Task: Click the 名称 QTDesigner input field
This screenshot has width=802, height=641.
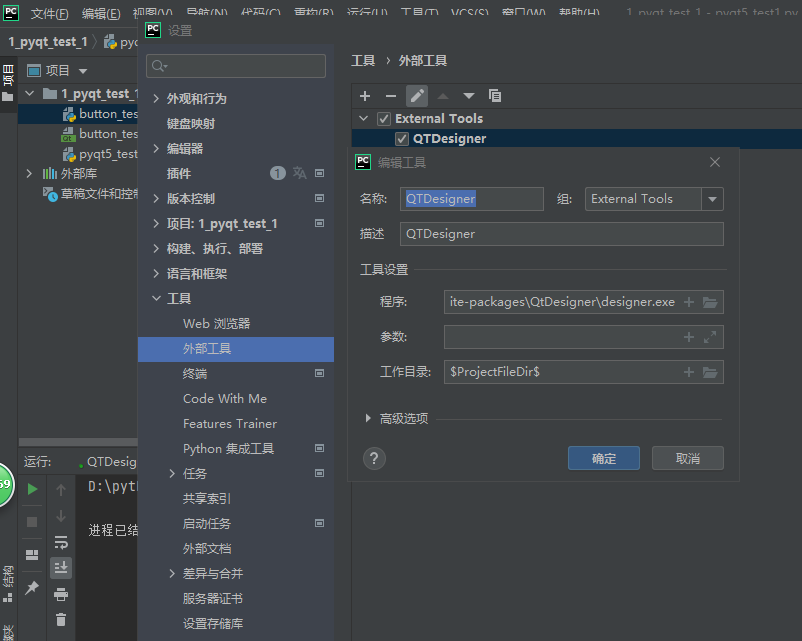Action: point(472,199)
